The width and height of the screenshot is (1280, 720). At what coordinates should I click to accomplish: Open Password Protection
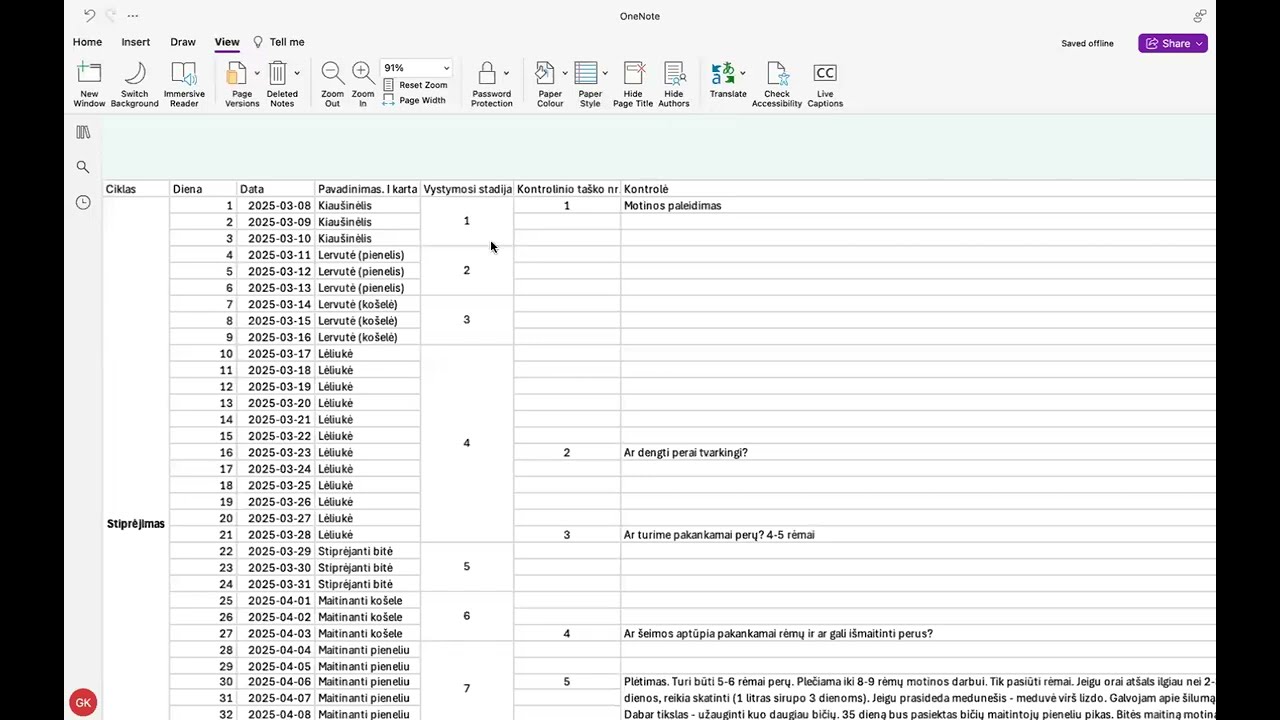click(489, 84)
